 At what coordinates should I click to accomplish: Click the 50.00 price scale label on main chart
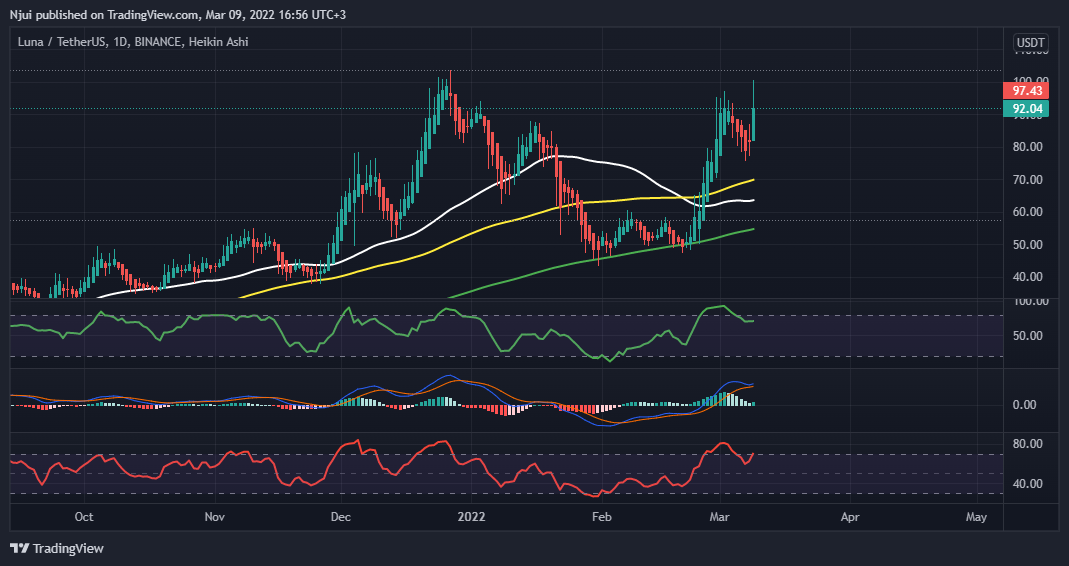click(x=1029, y=245)
